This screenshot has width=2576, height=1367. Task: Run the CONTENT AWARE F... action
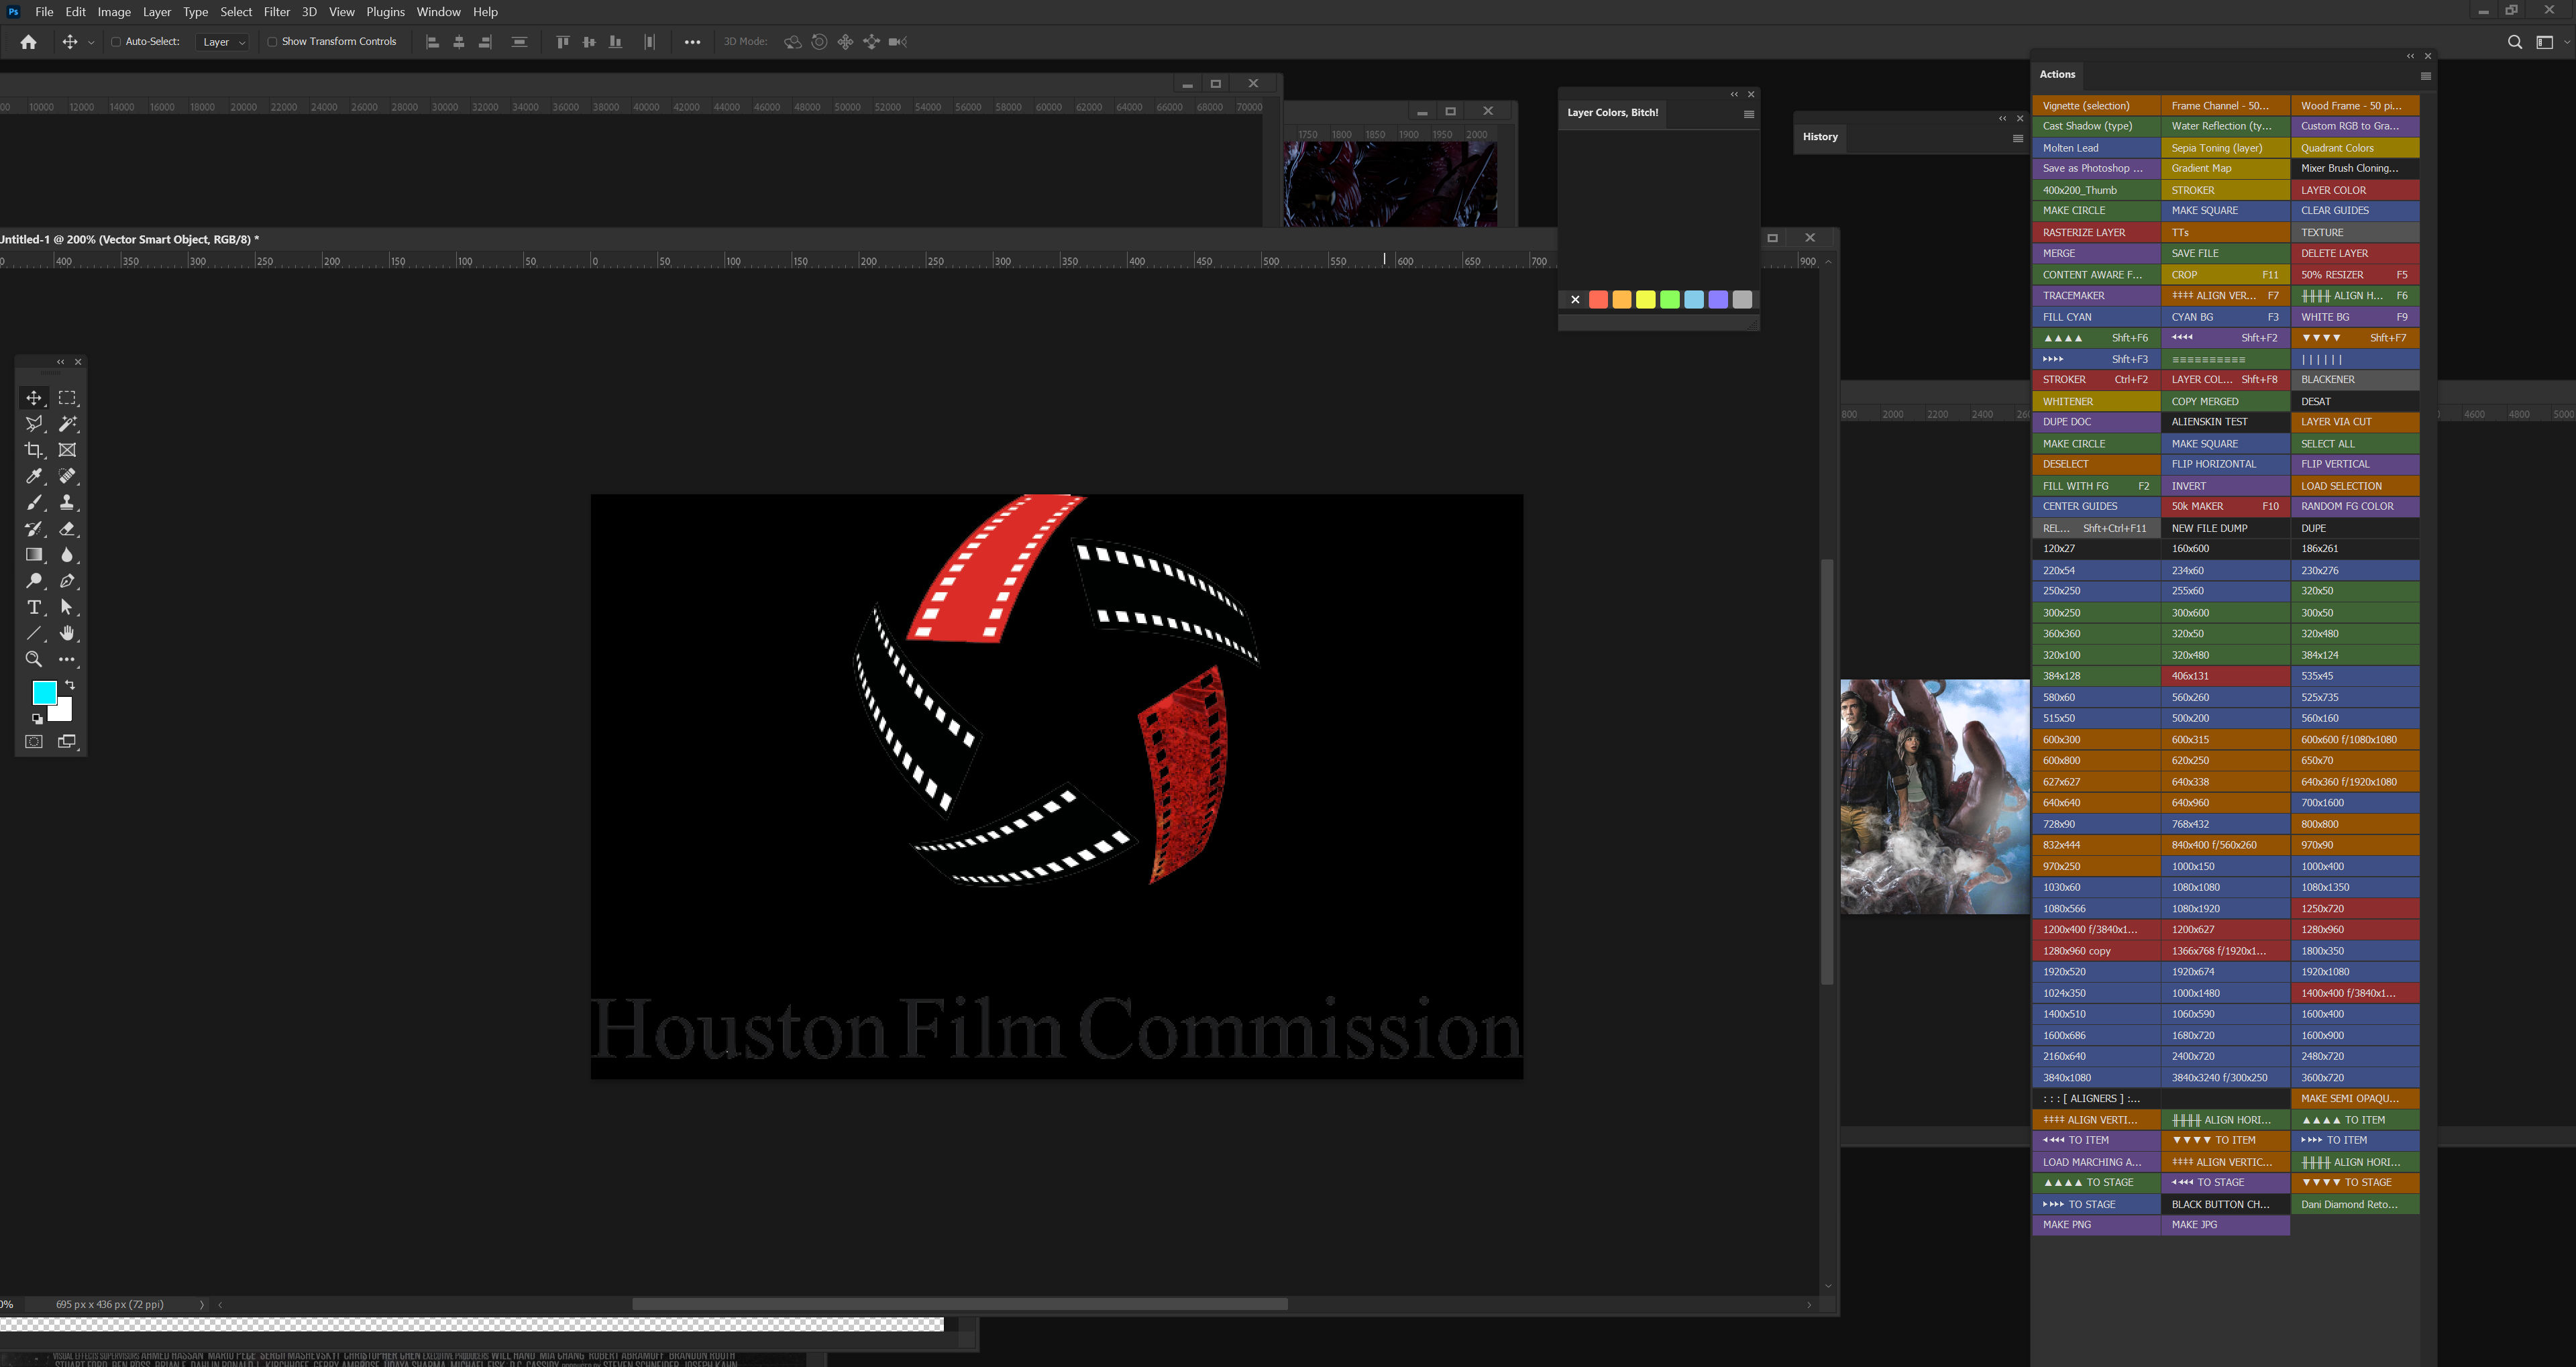(2096, 275)
